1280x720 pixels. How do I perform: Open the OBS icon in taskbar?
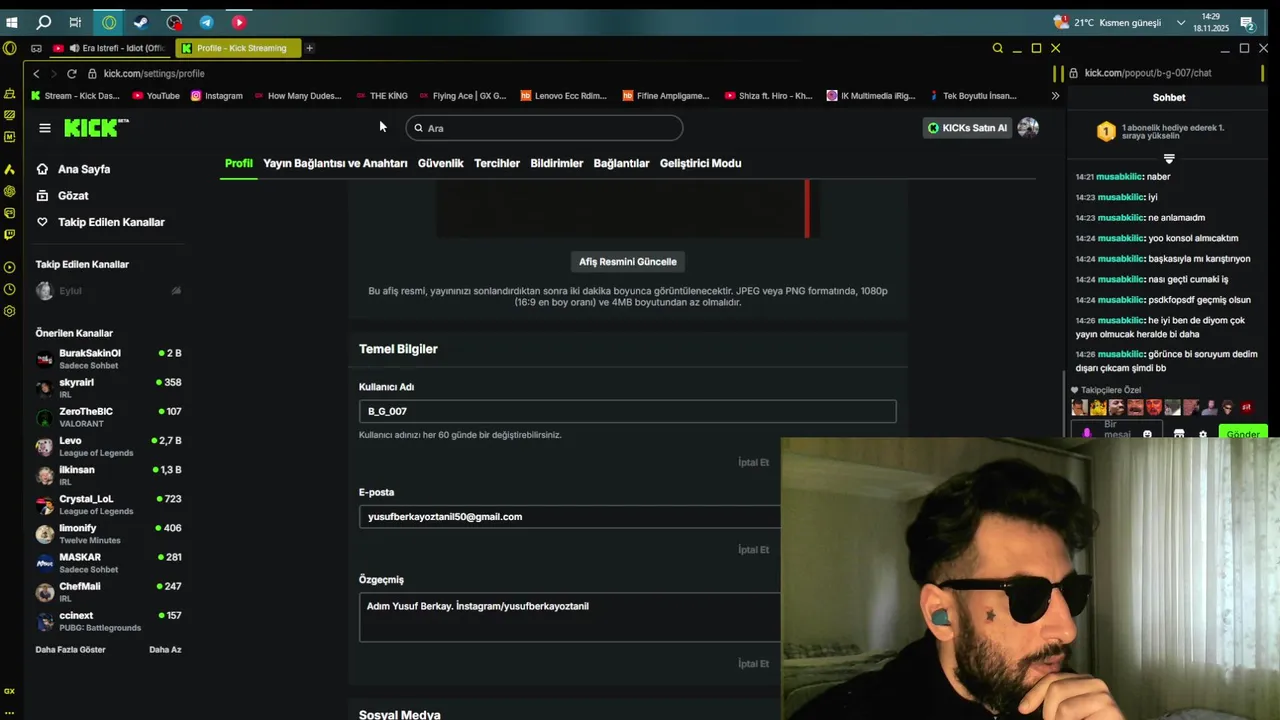pyautogui.click(x=174, y=22)
